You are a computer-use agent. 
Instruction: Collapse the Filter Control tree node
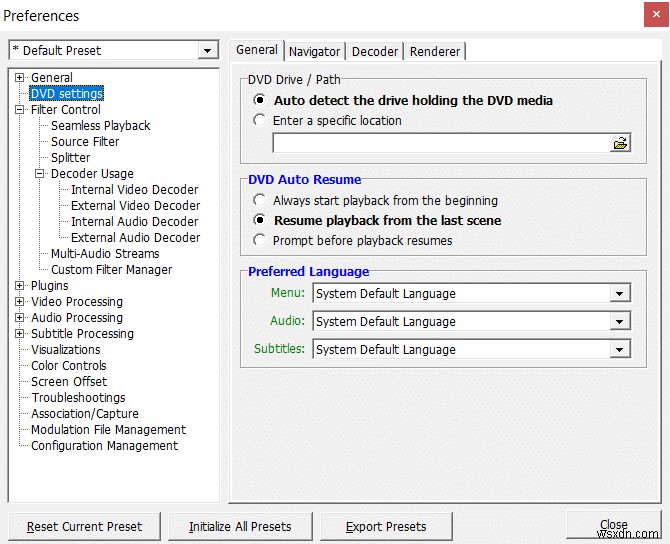point(20,110)
